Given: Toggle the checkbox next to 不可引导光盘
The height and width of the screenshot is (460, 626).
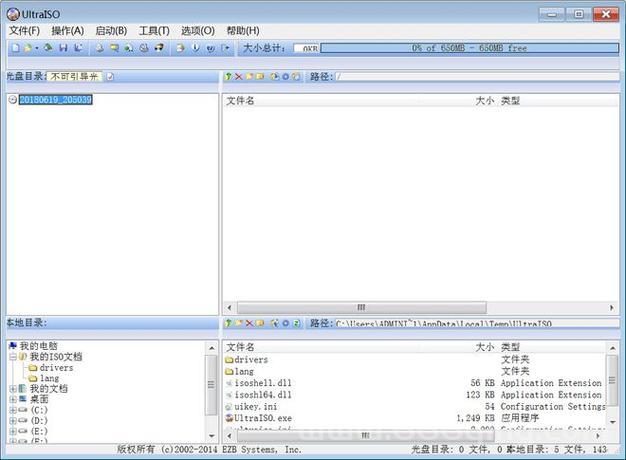Looking at the screenshot, I should 111,76.
